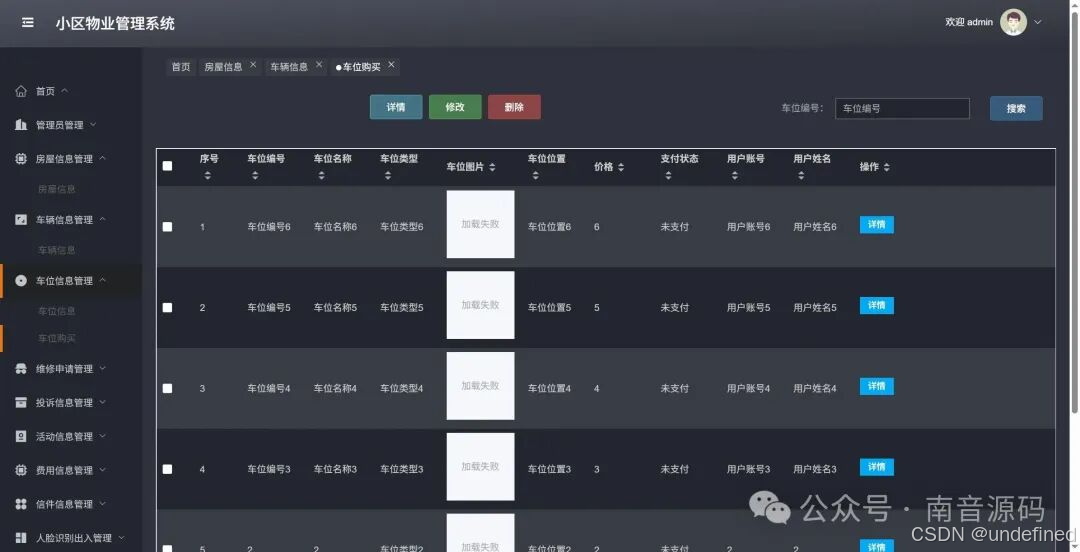Expand the 维修申请管理 sidebar menu
This screenshot has height=552, width=1080.
click(x=102, y=369)
